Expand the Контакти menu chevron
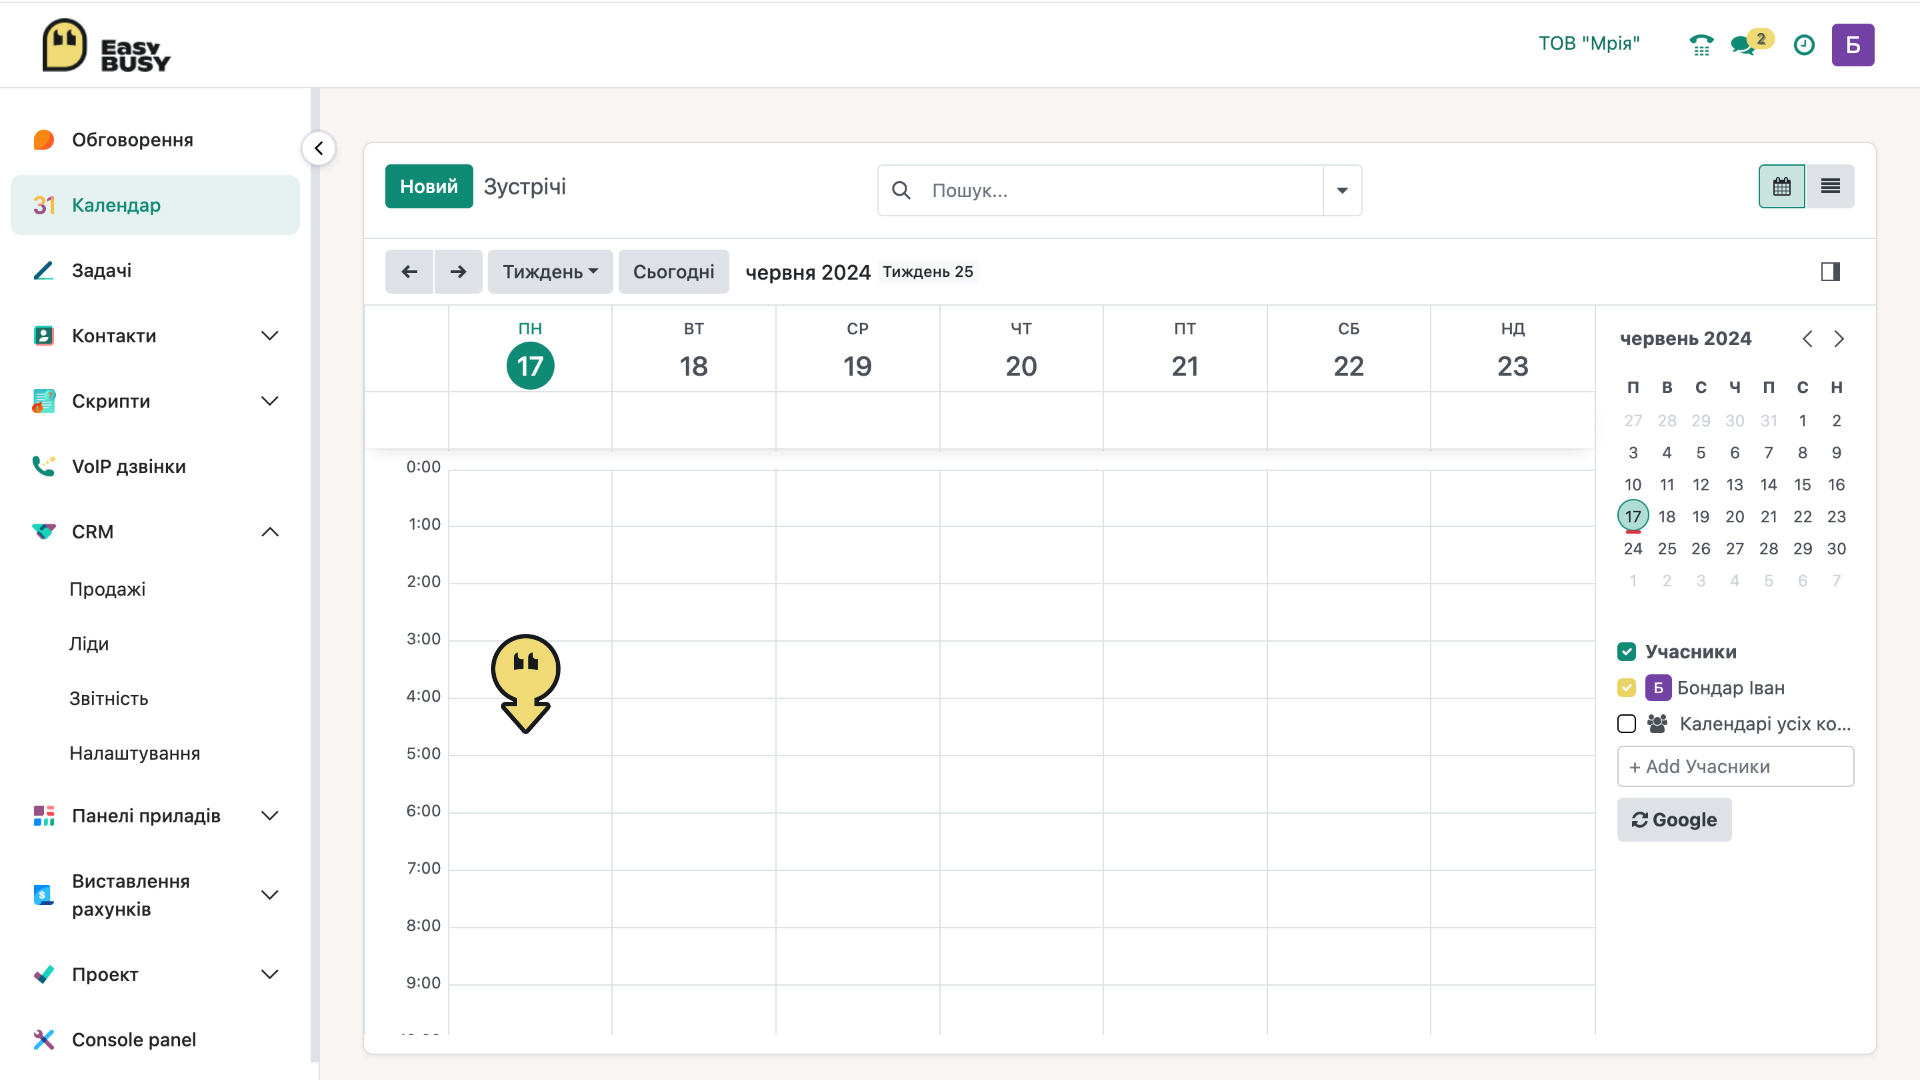1920x1080 pixels. coord(270,336)
